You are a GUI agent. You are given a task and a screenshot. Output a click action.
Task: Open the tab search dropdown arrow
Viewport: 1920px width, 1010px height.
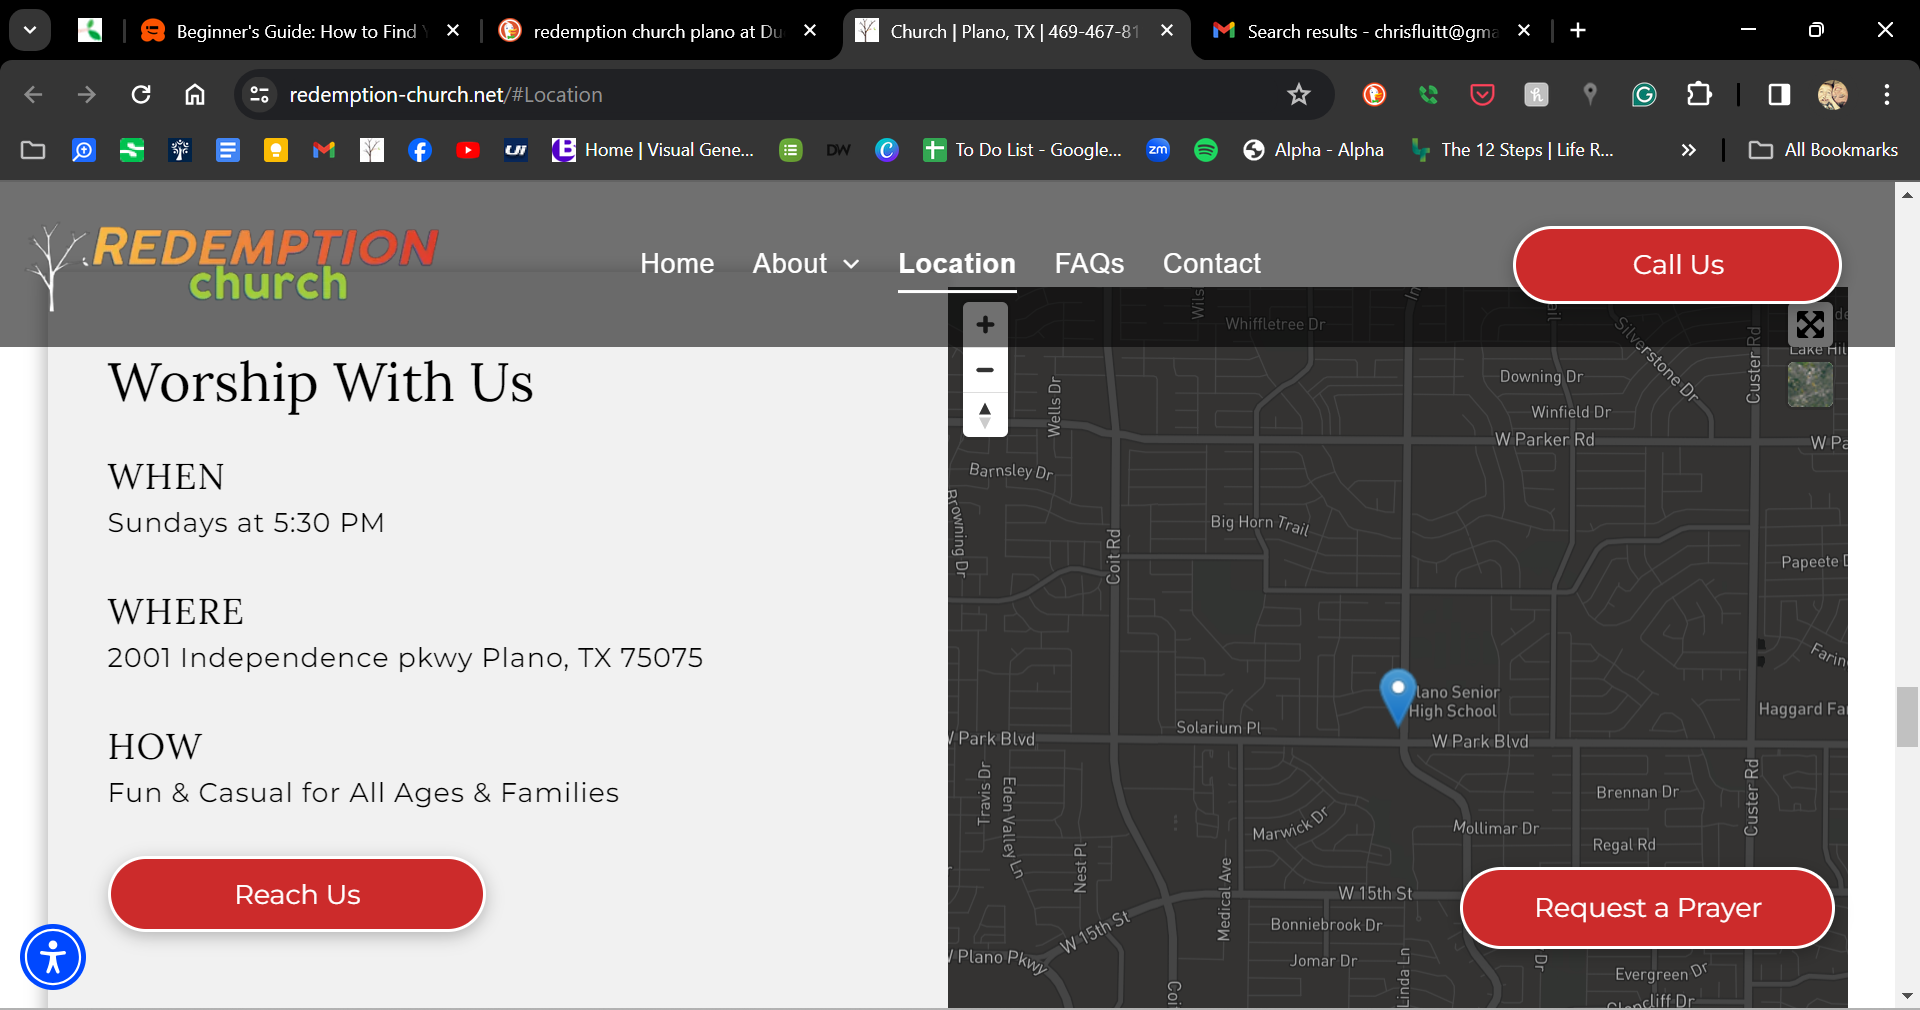30,30
